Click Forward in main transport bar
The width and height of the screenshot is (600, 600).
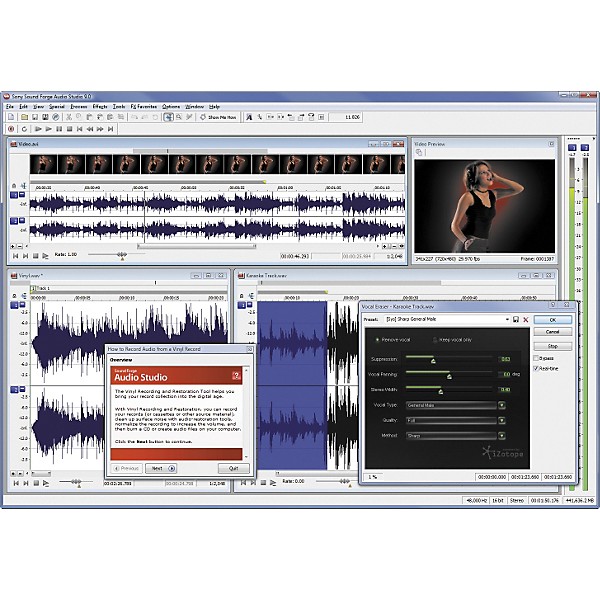[x=100, y=129]
